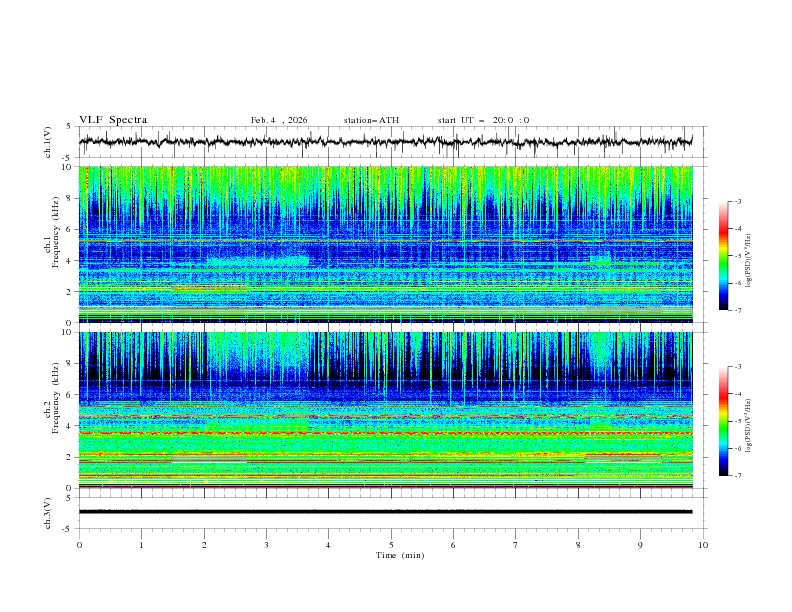Click the ch.1 voltage waveform trace
This screenshot has height=612, width=792.
coord(386,141)
